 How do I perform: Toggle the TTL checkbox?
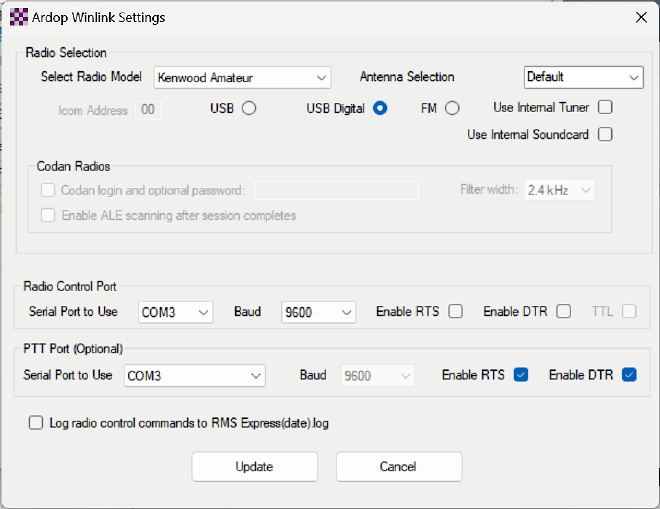click(x=629, y=312)
